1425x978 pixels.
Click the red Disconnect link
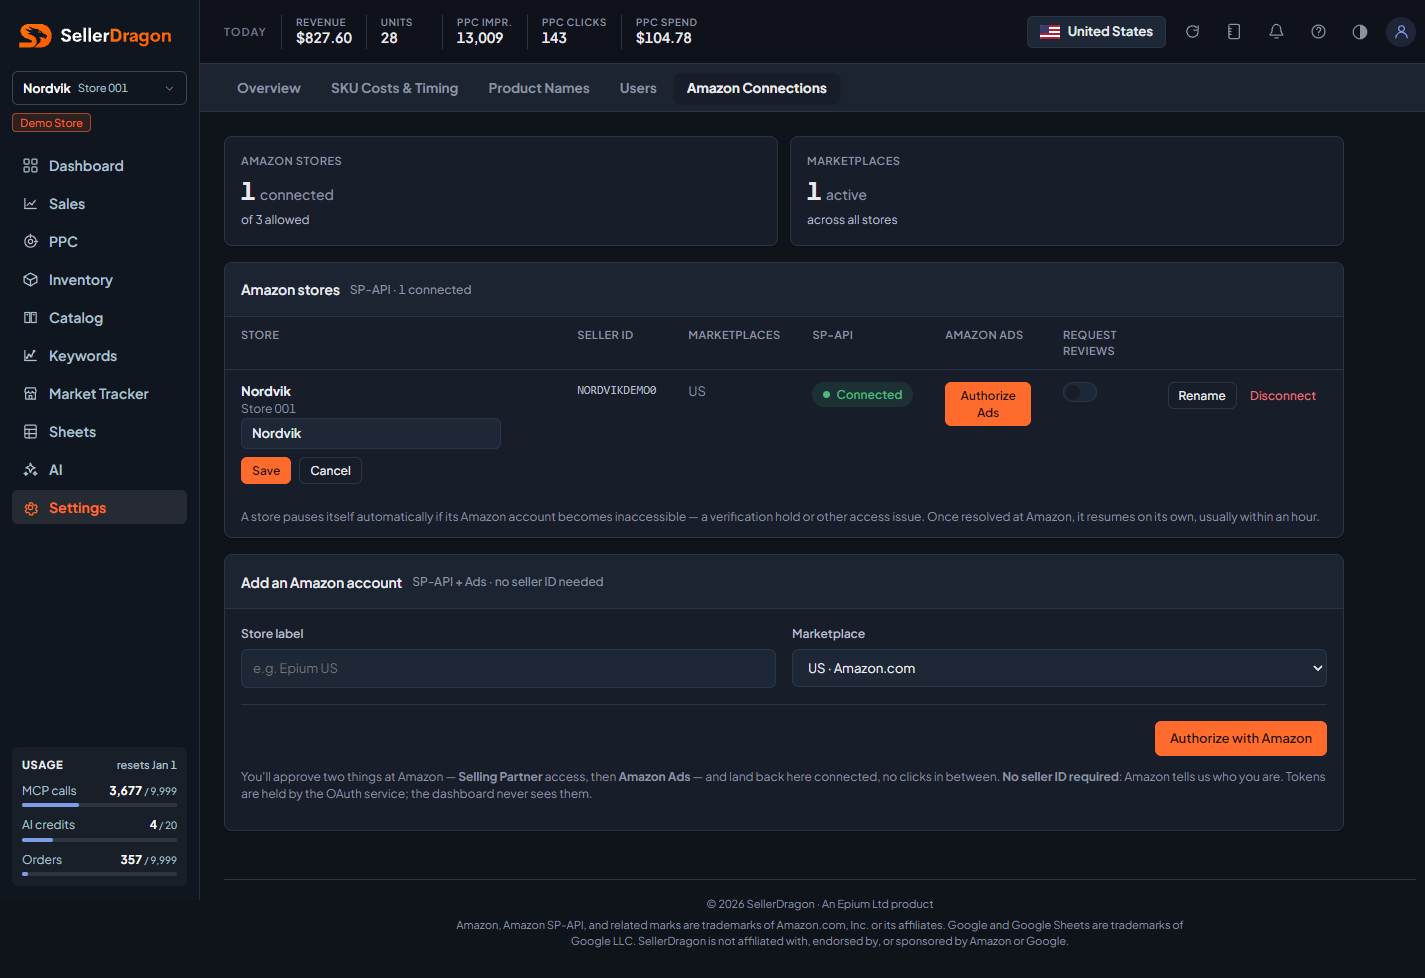click(1282, 396)
